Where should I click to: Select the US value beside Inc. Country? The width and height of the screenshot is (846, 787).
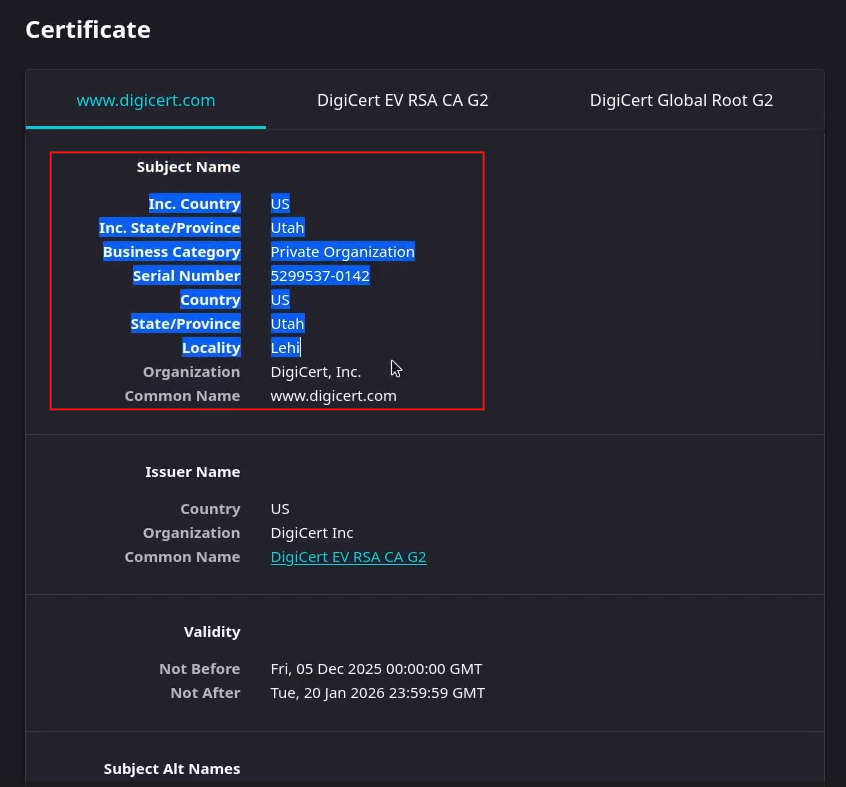coord(280,204)
